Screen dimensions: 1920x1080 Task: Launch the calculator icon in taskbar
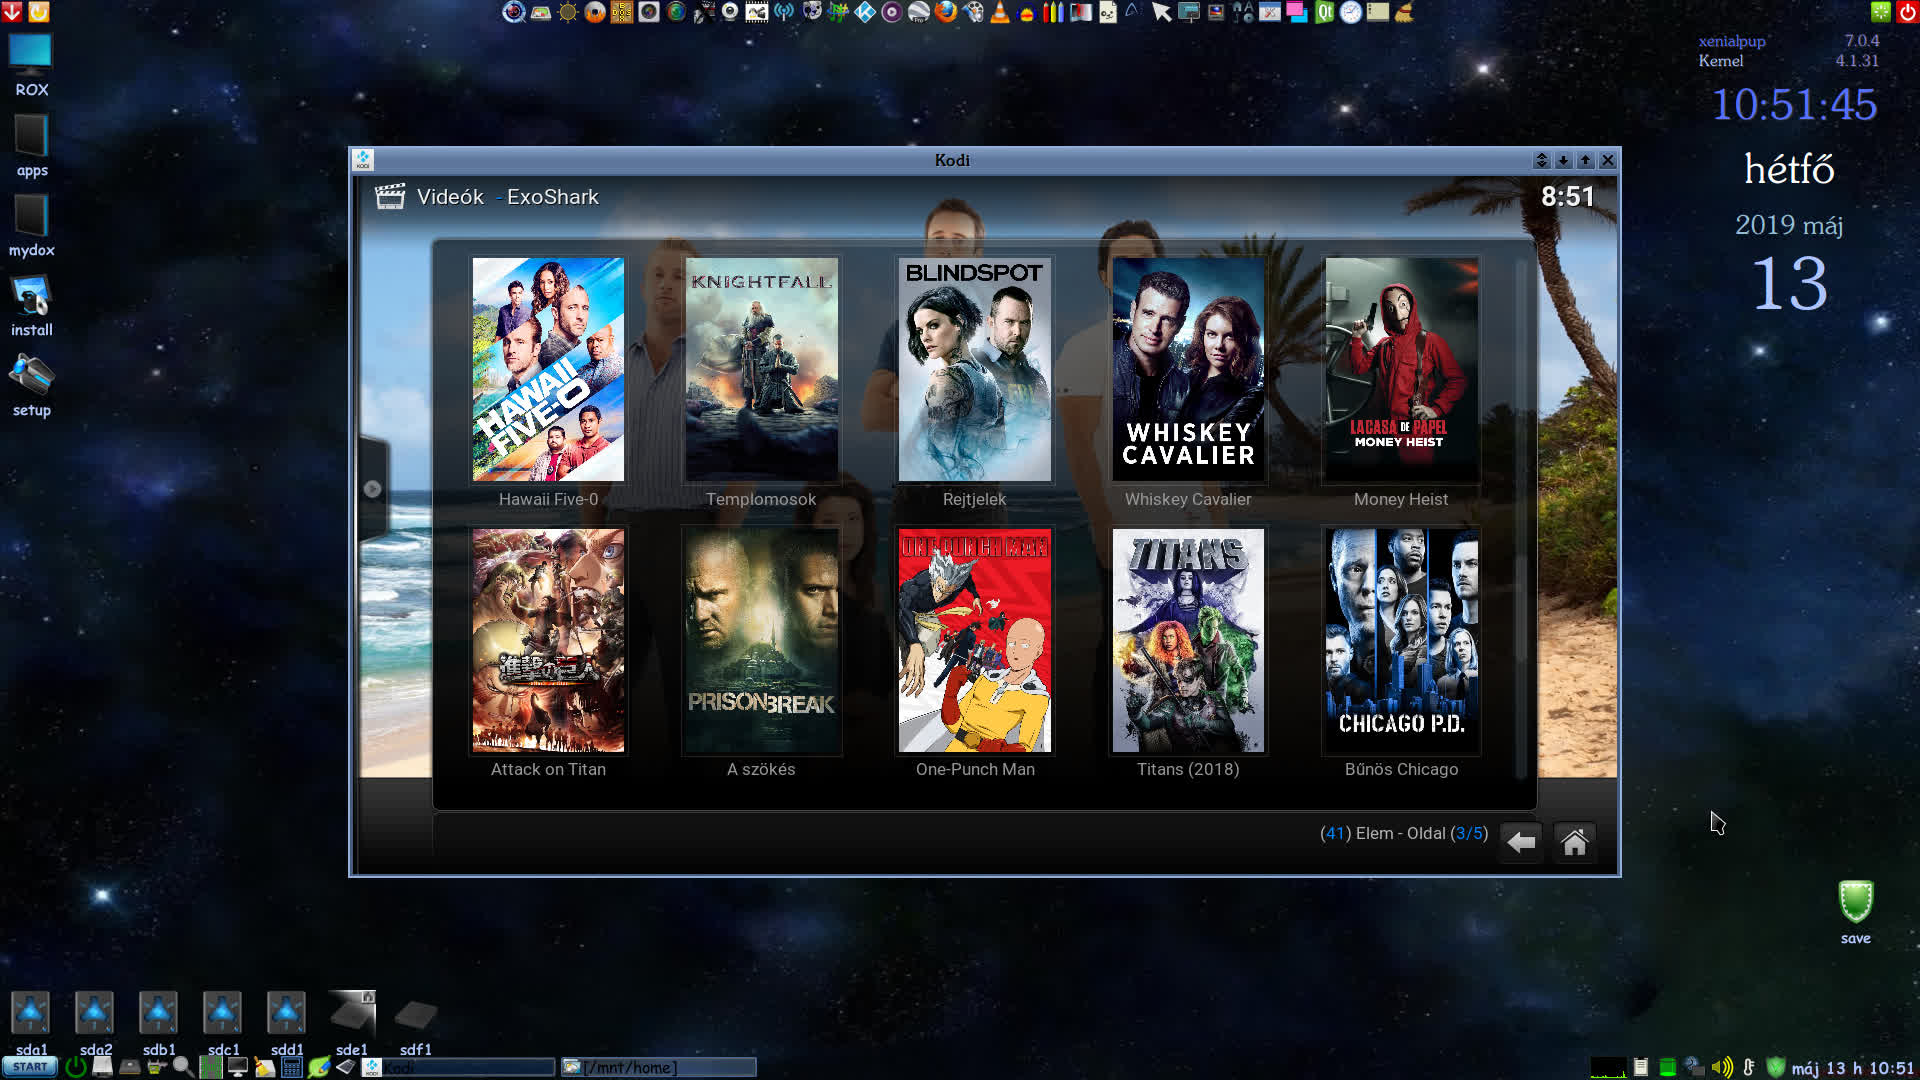click(x=291, y=1067)
